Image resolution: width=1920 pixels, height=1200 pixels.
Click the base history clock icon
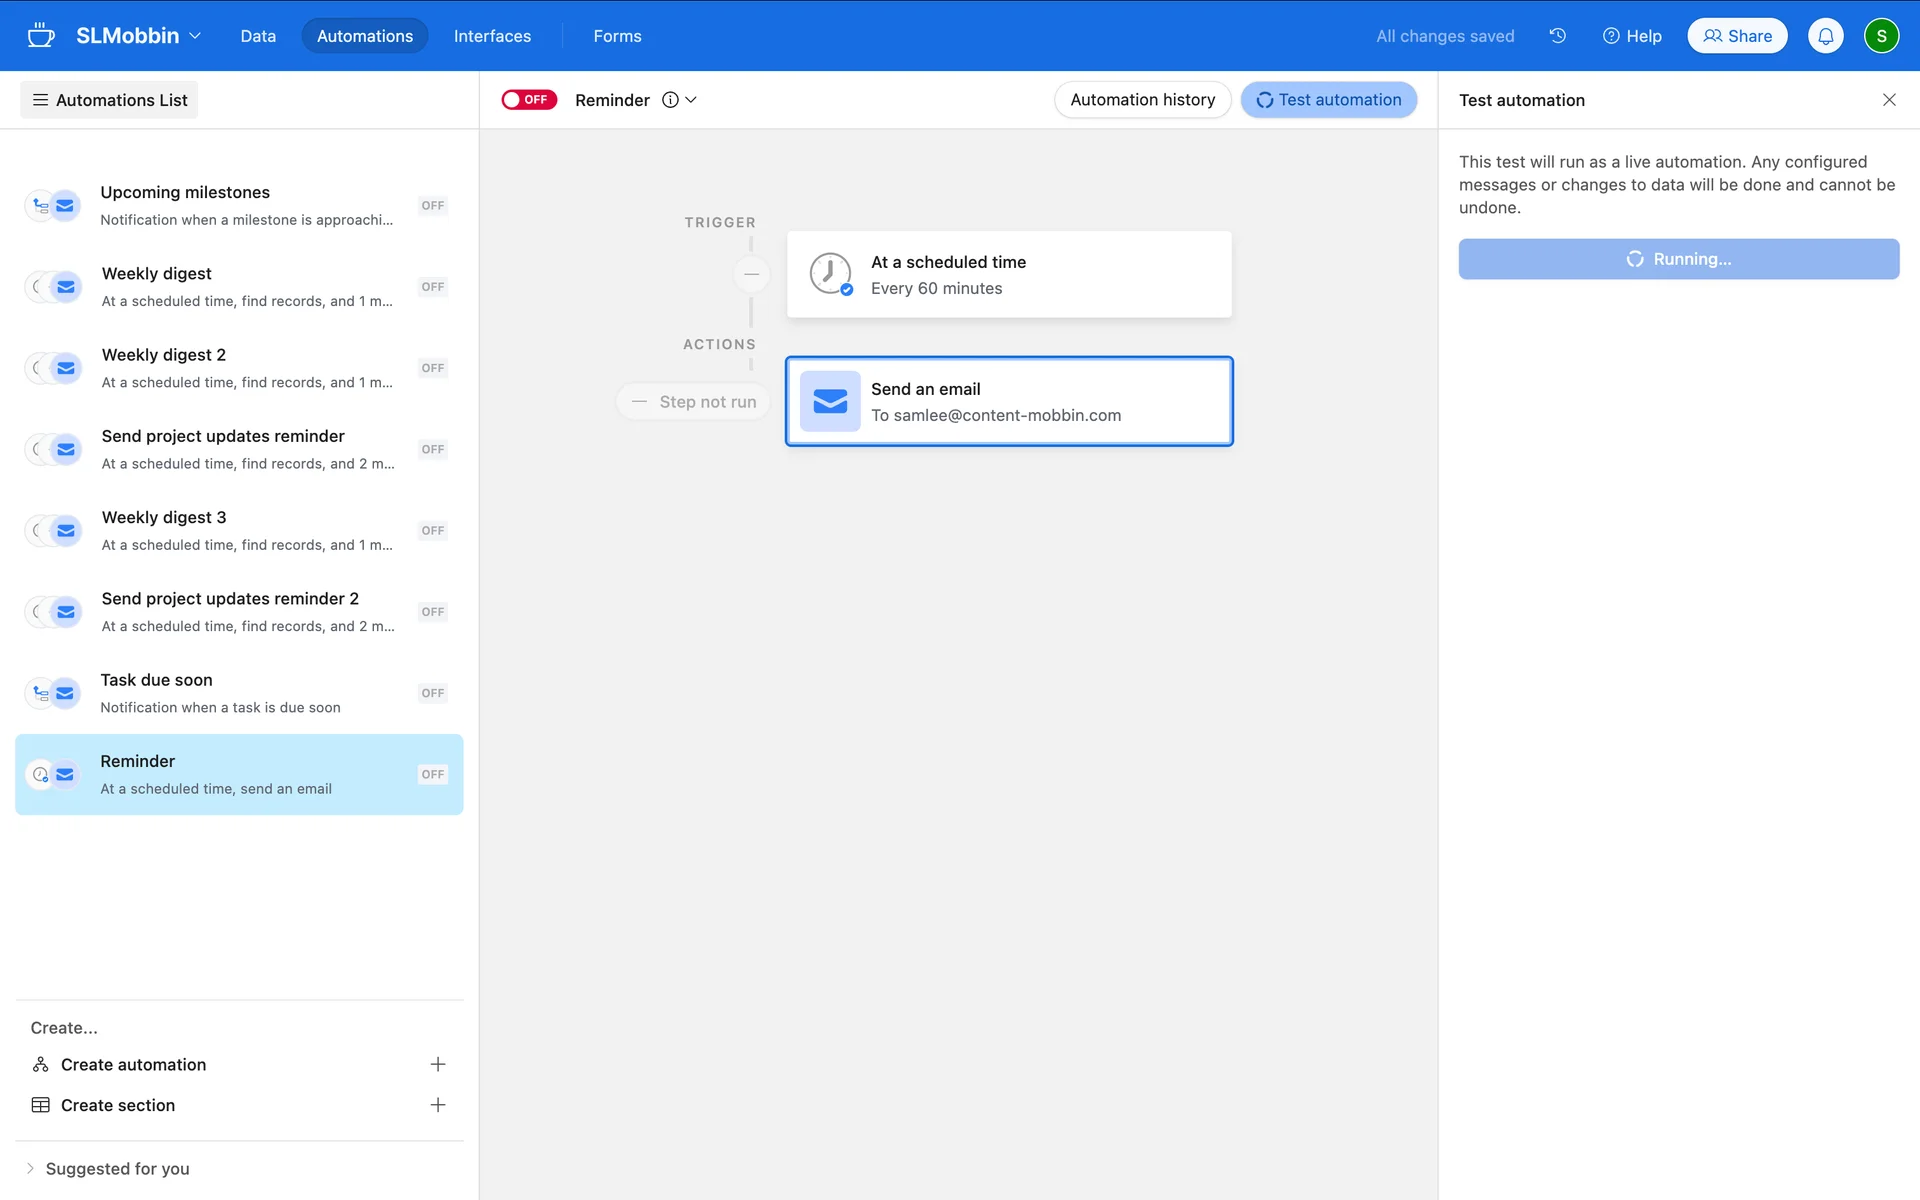click(1557, 36)
